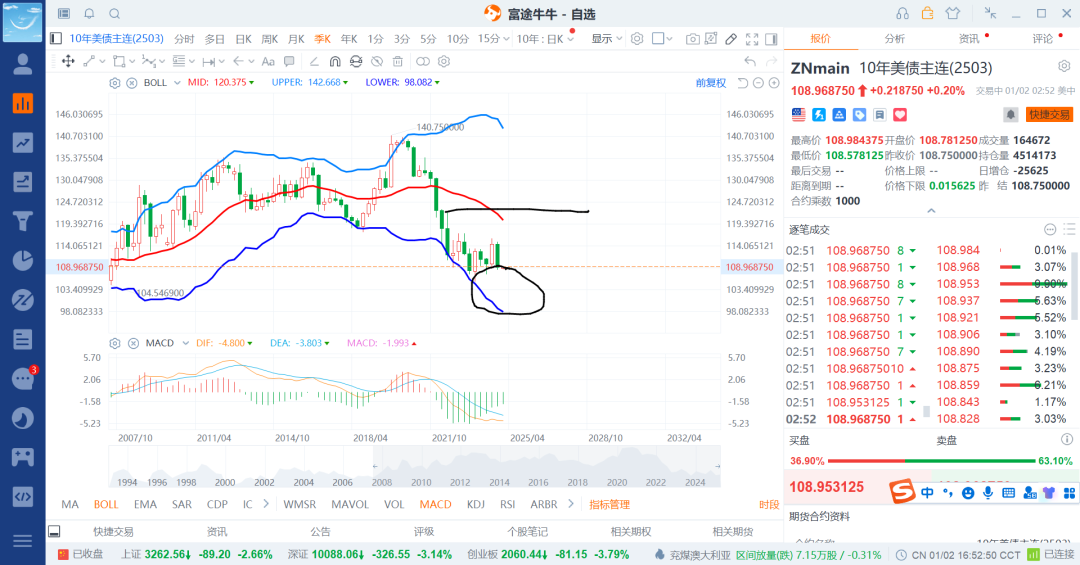Switch to the 分析 tab
The width and height of the screenshot is (1080, 565).
pyautogui.click(x=894, y=39)
